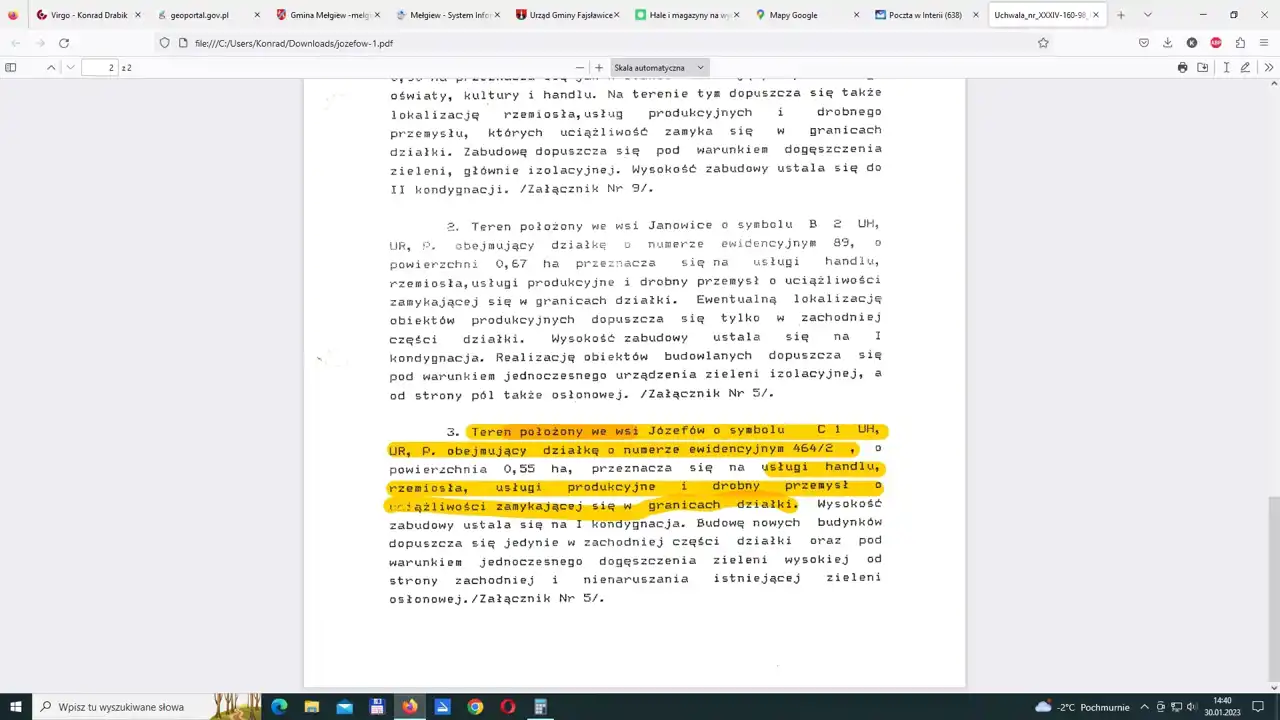The image size is (1280, 720).
Task: Go to previous PDF page
Action: [x=51, y=67]
